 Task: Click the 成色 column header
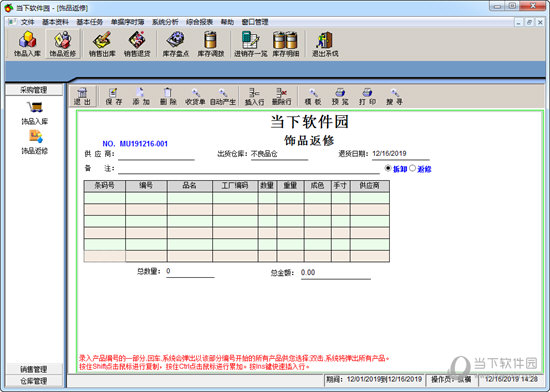pyautogui.click(x=318, y=186)
